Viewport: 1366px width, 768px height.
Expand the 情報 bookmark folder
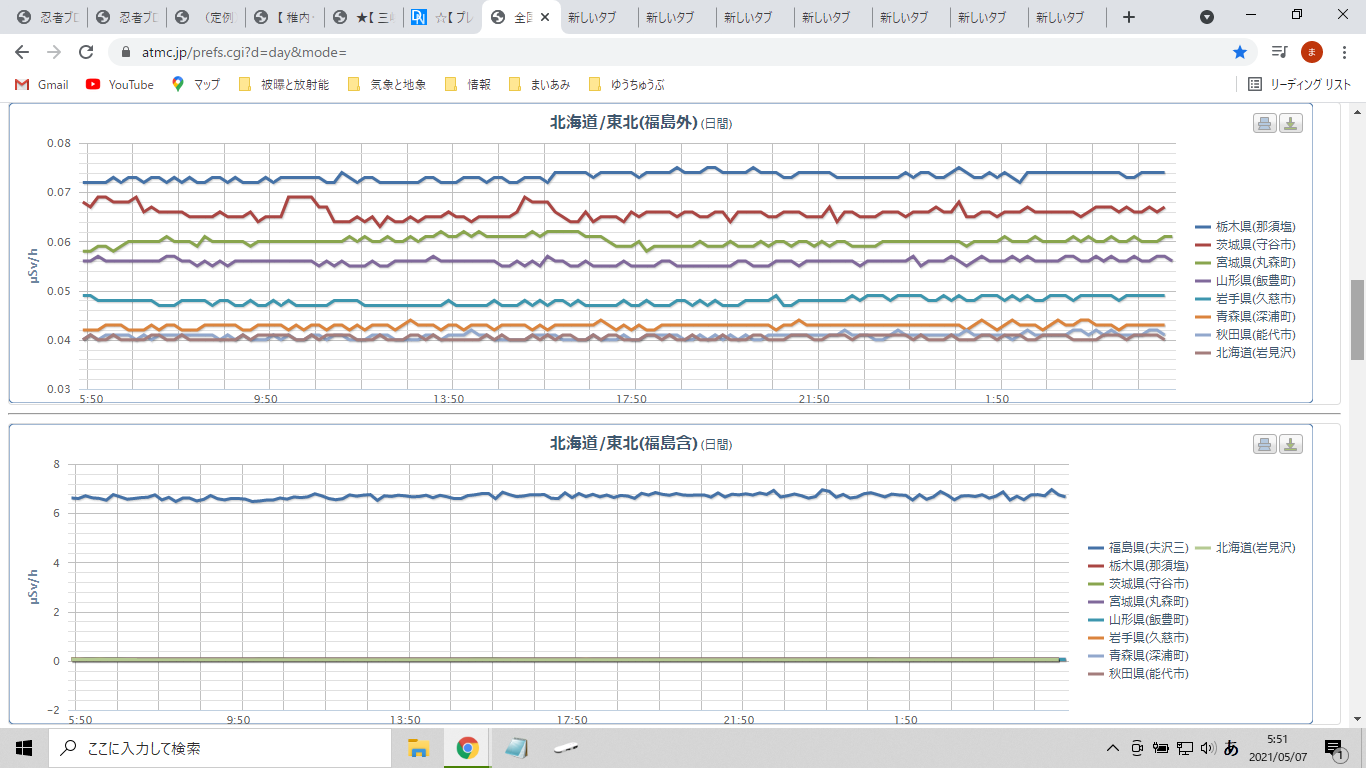468,85
